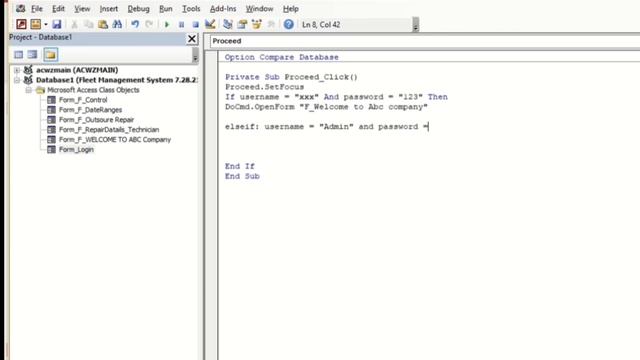Viewport: 640px width, 360px height.
Task: Open the Tools menu
Action: pos(191,9)
